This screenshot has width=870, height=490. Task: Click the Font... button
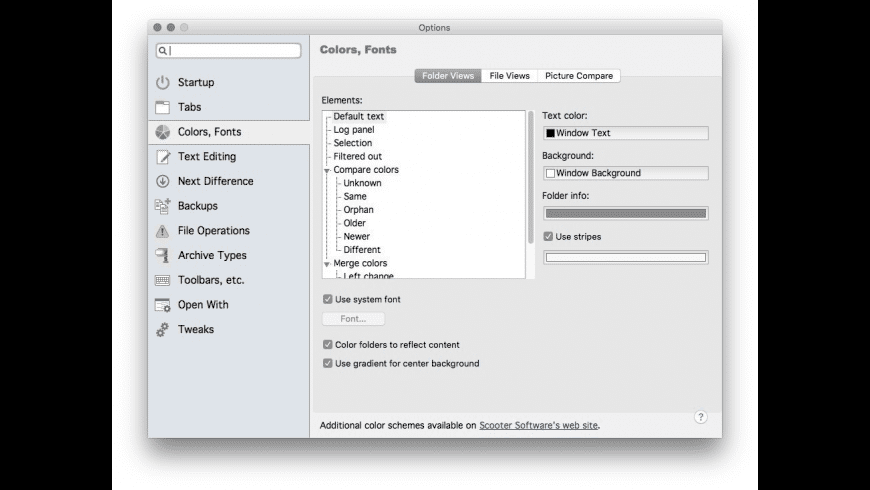point(353,319)
